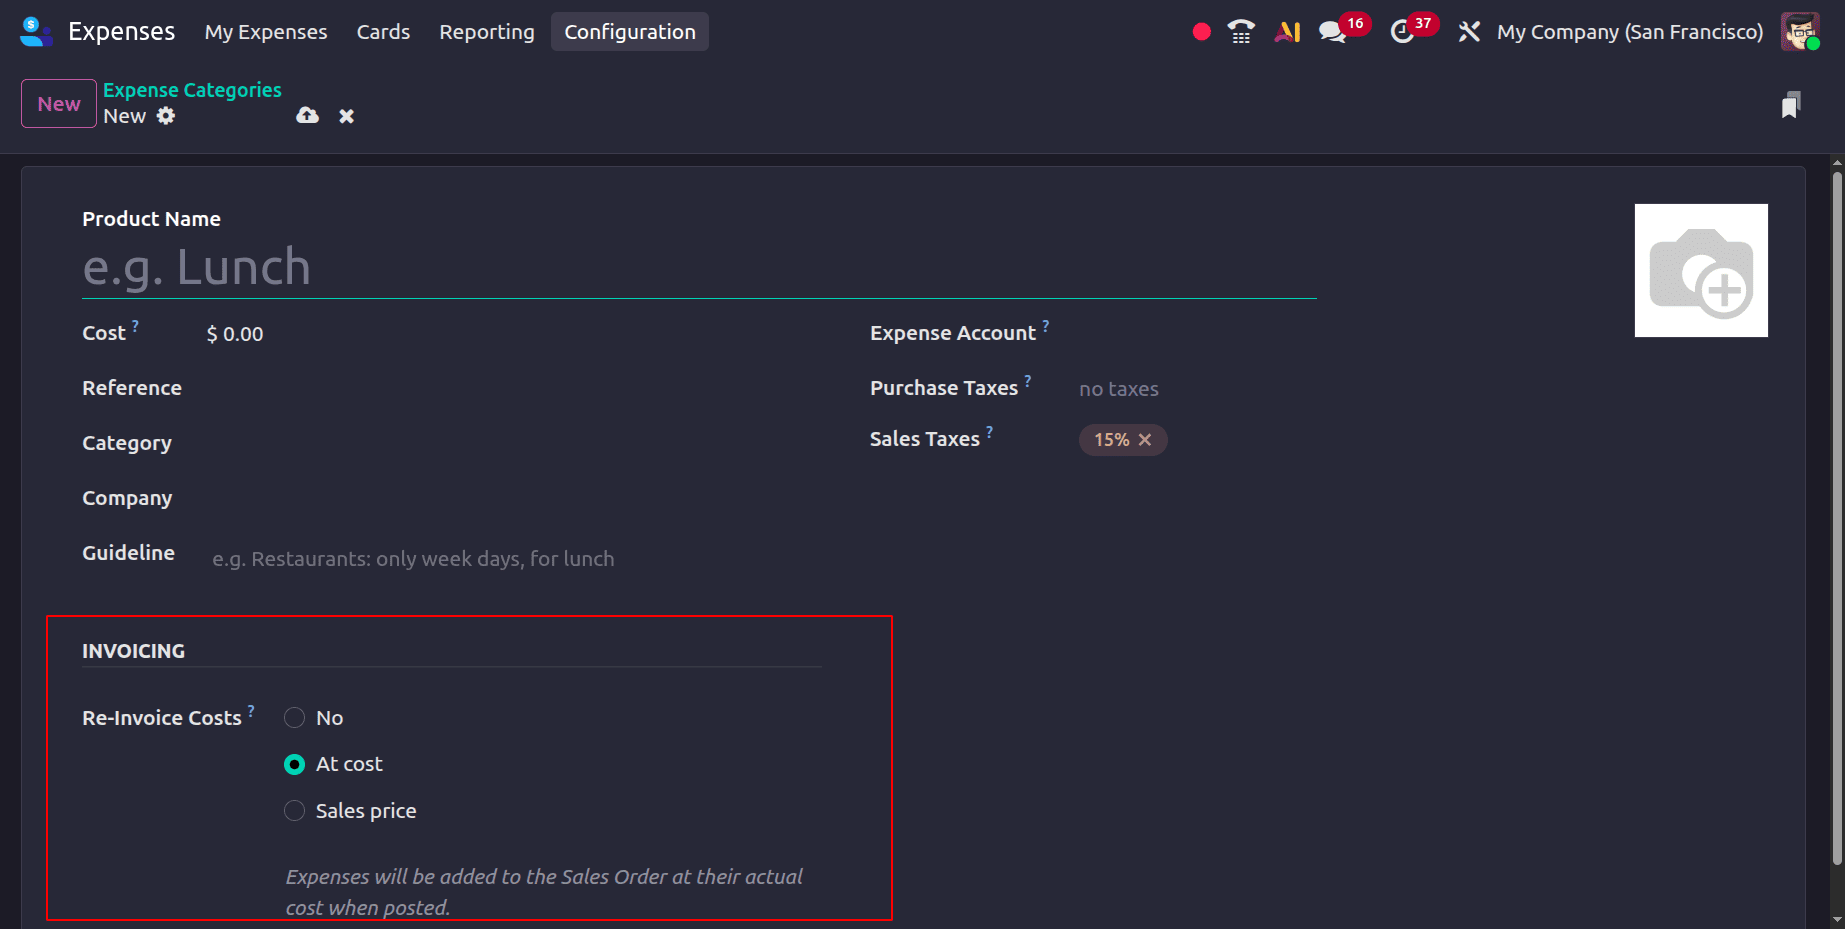Open the Reporting menu
Screen dimensions: 1845x929
[x=487, y=32]
